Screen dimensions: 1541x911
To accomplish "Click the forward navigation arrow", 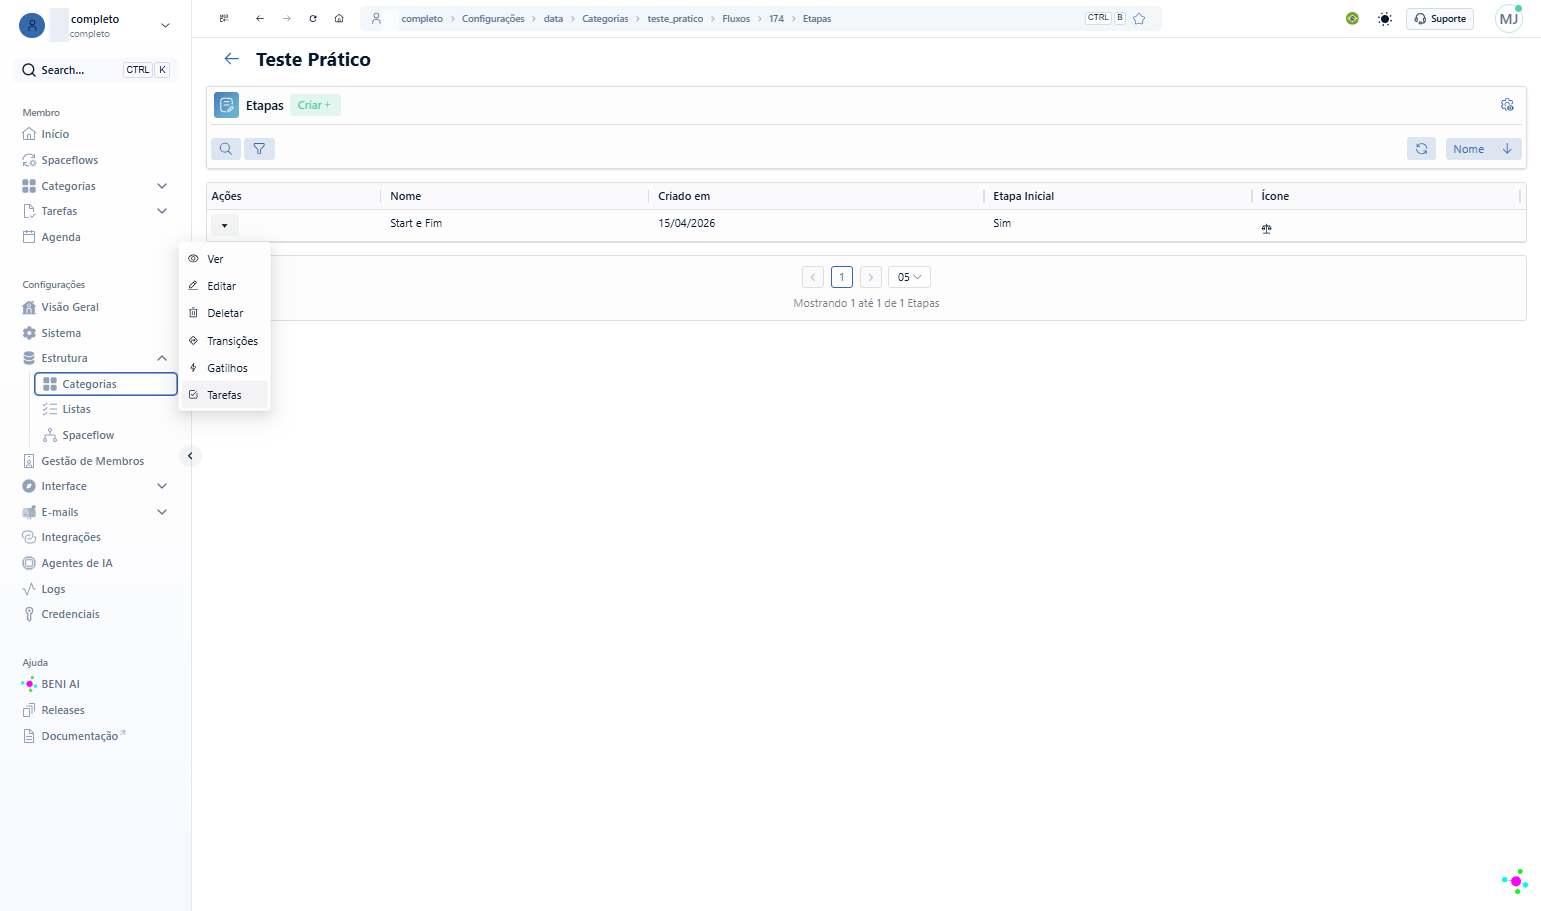I will pyautogui.click(x=287, y=18).
